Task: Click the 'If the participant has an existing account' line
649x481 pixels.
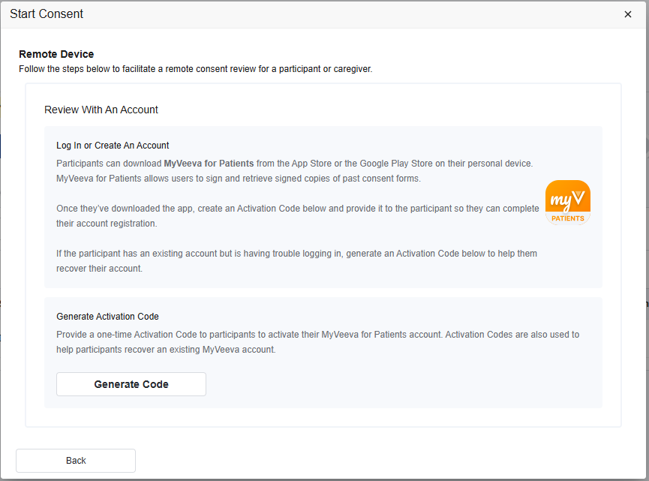Action: (297, 253)
